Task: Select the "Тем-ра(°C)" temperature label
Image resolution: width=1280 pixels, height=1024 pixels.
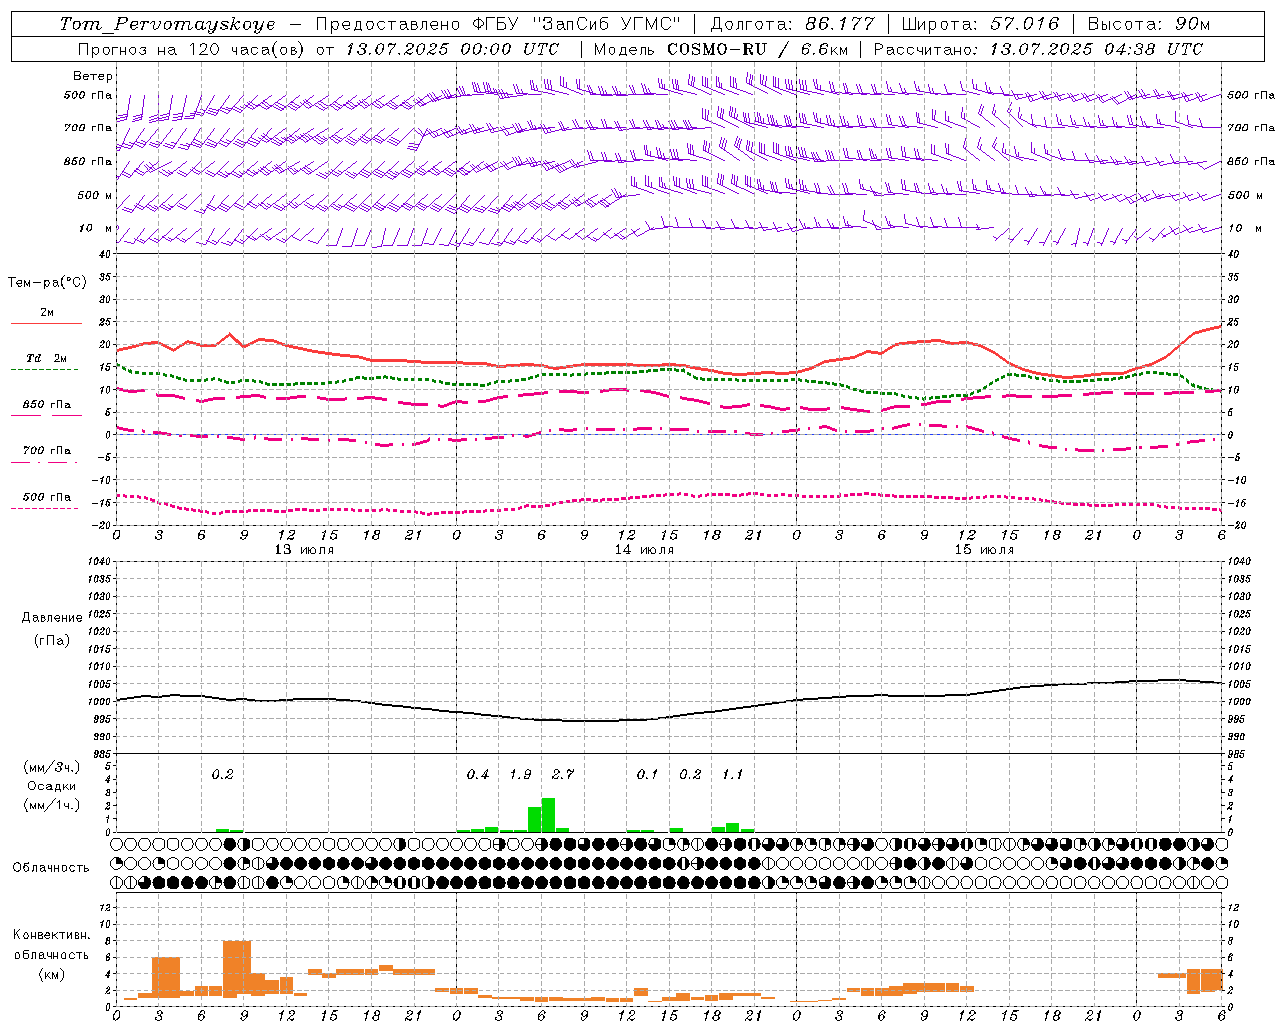Action: (47, 283)
